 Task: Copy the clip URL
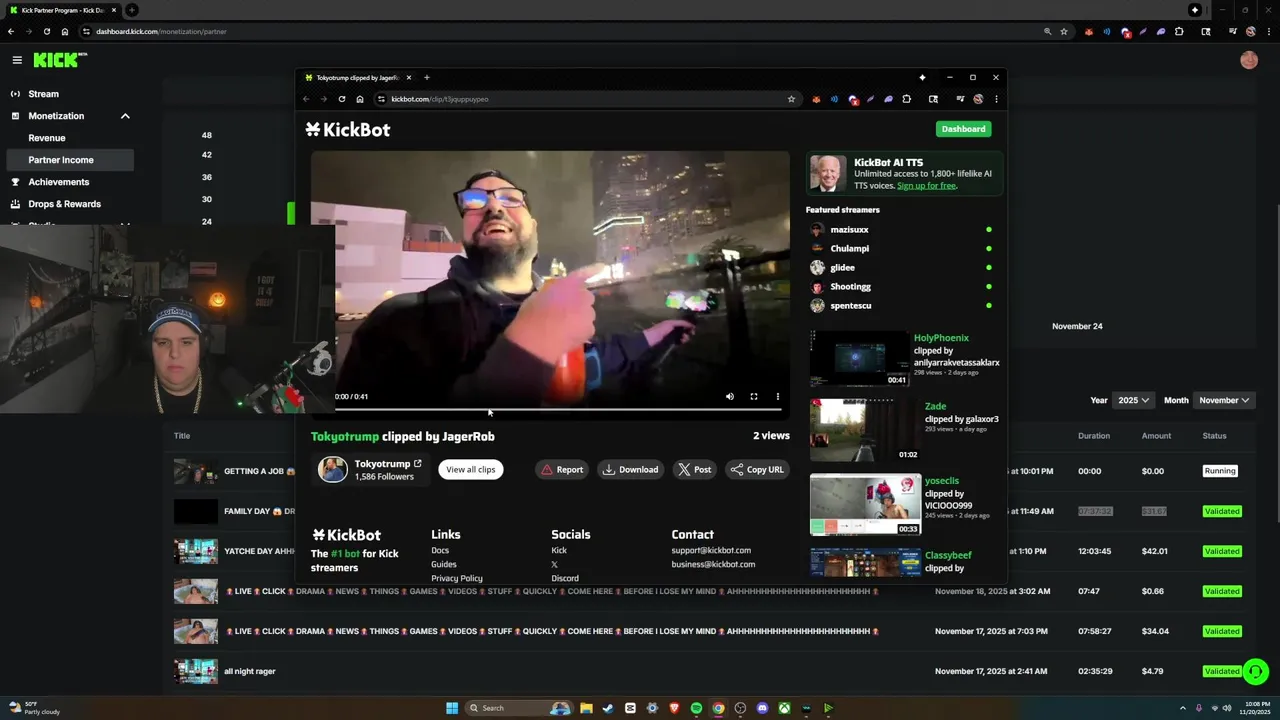(x=757, y=469)
